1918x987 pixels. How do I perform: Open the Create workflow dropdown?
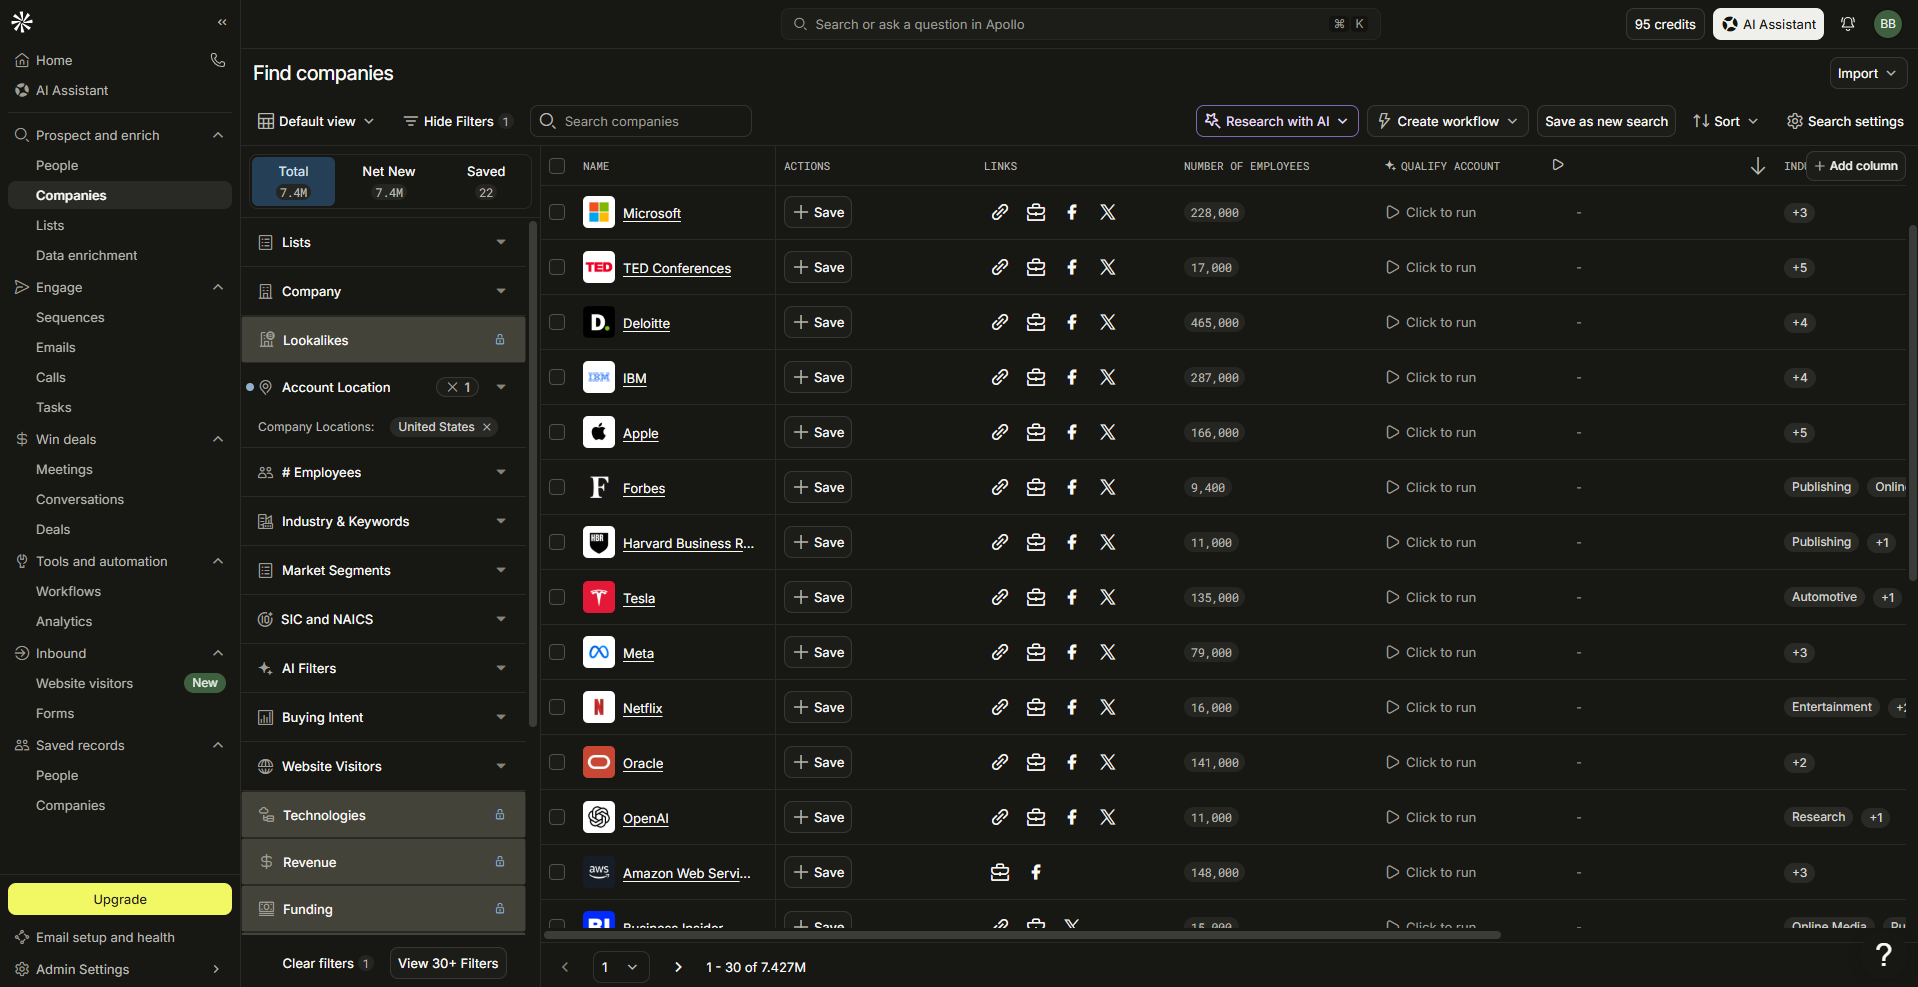click(x=1448, y=121)
